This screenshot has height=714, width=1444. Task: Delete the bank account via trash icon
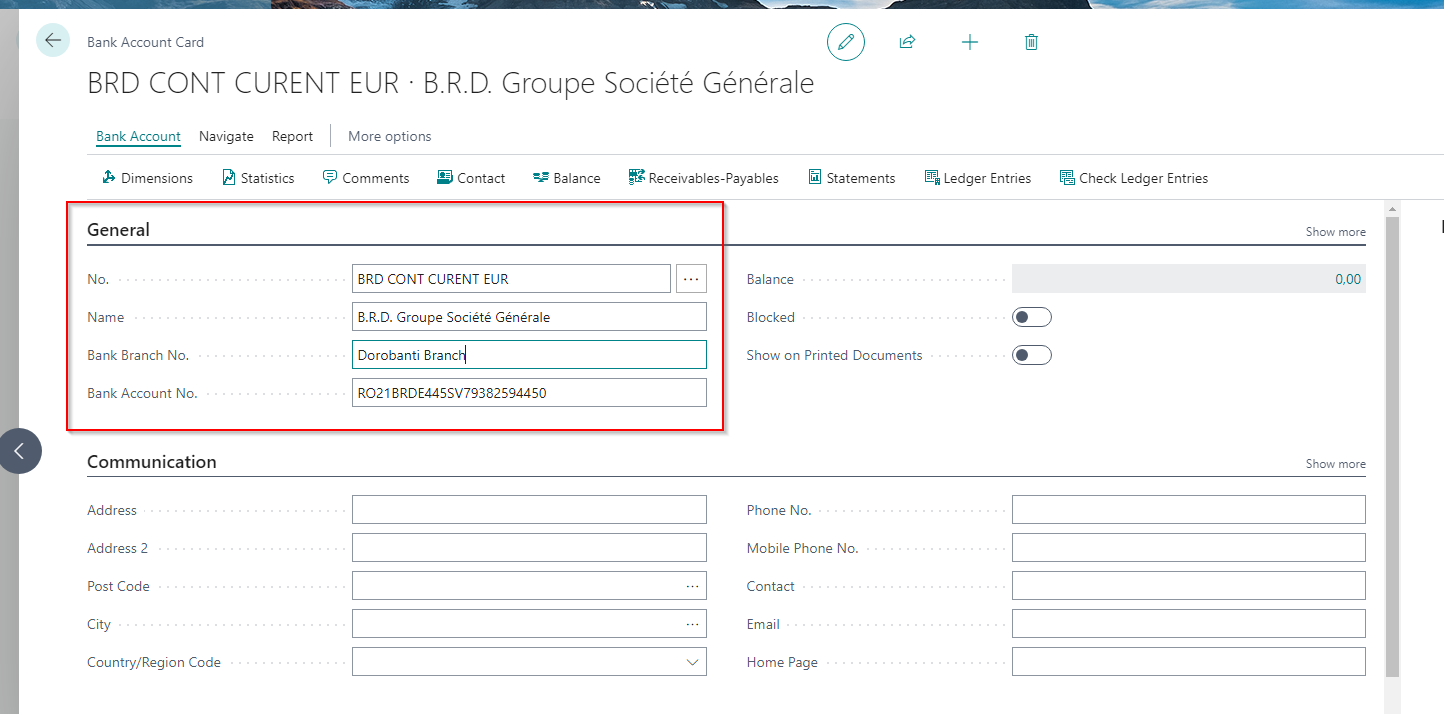(x=1032, y=42)
